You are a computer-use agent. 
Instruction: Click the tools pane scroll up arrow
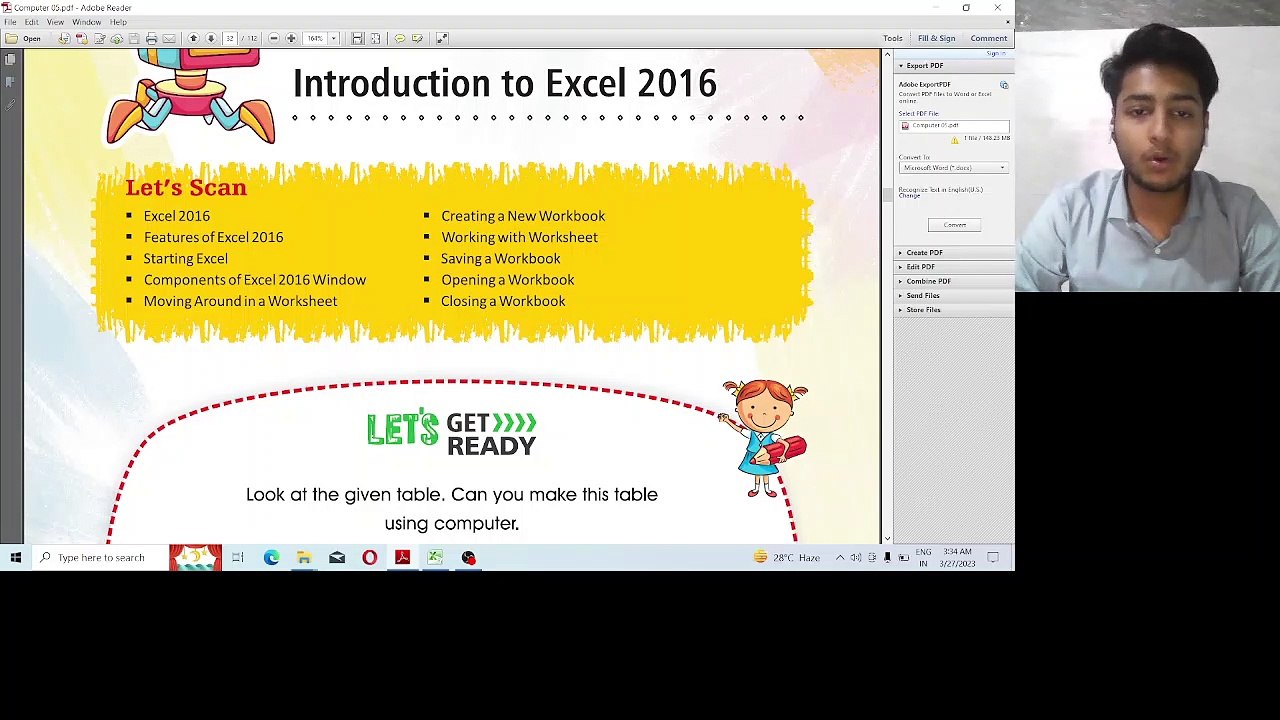point(887,55)
